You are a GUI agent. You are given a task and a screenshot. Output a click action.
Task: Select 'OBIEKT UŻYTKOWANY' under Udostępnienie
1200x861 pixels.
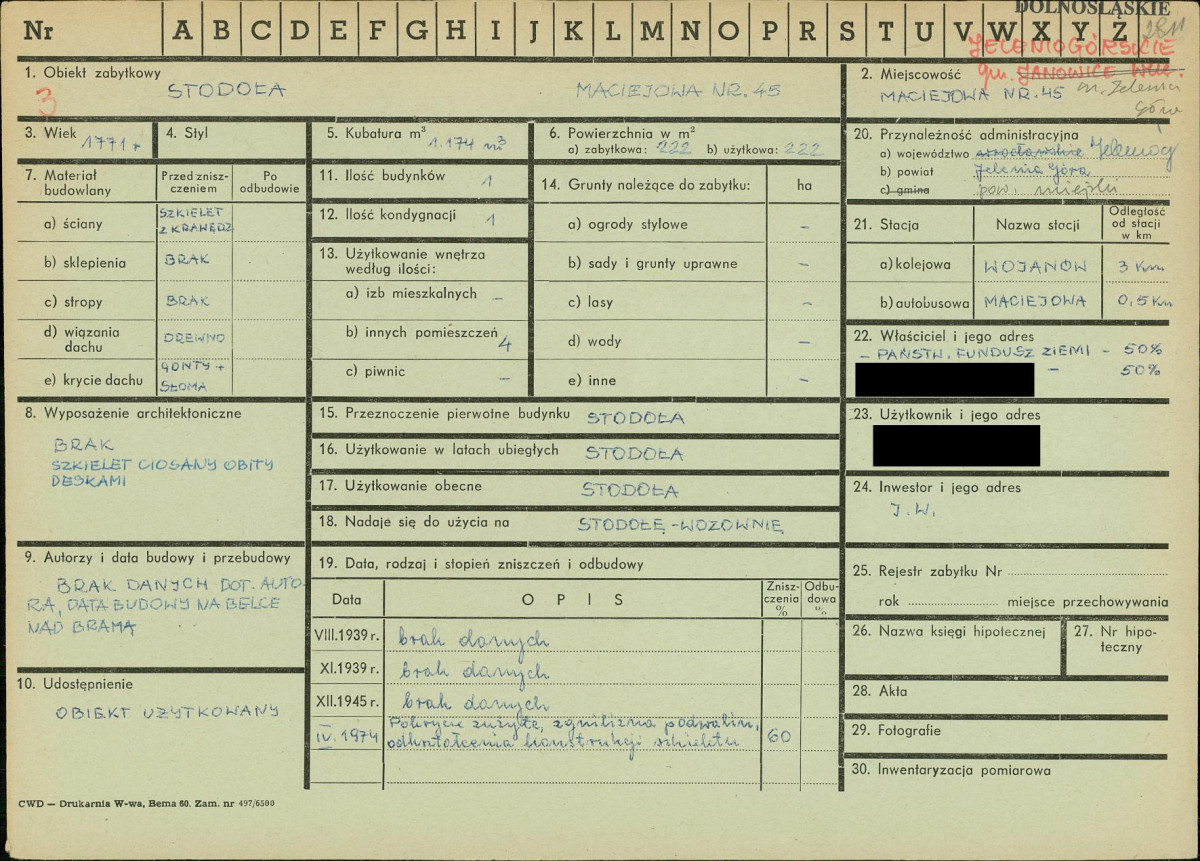pos(167,711)
